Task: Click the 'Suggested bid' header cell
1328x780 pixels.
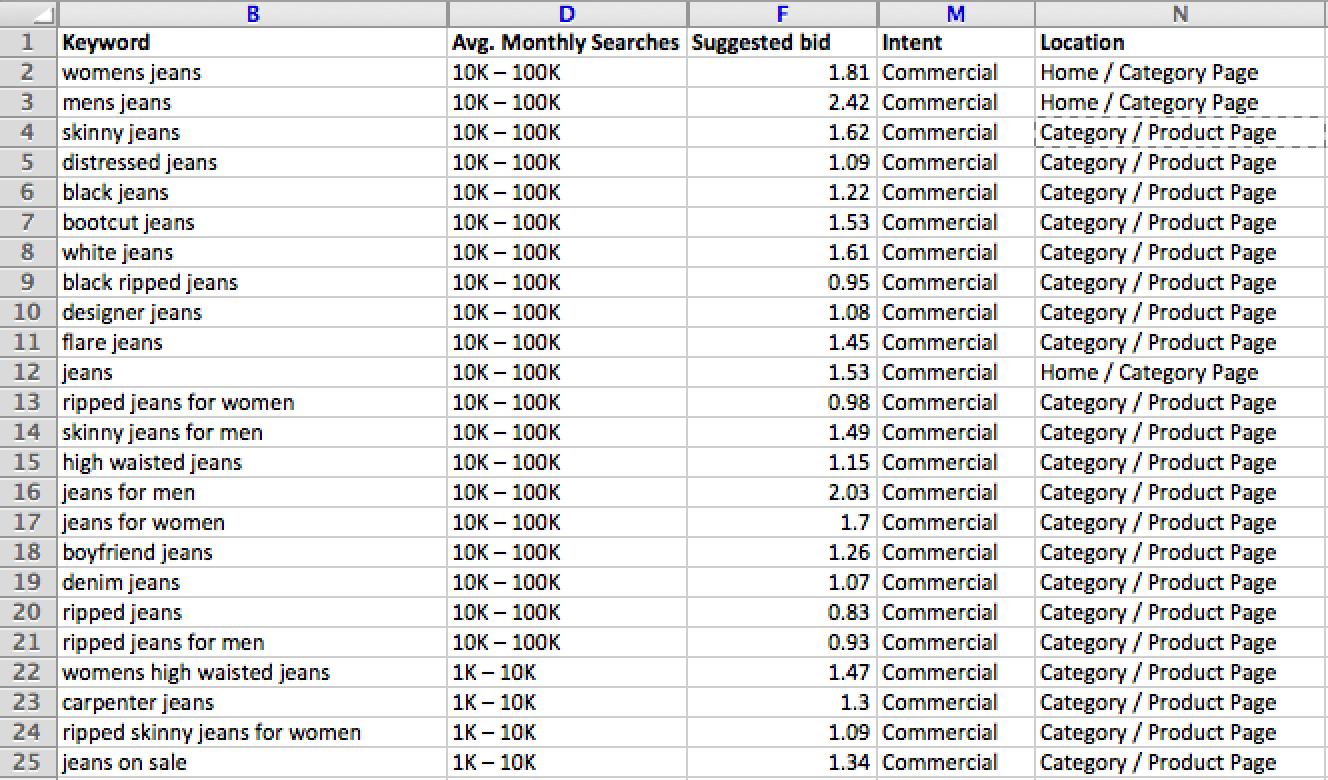Action: click(782, 42)
